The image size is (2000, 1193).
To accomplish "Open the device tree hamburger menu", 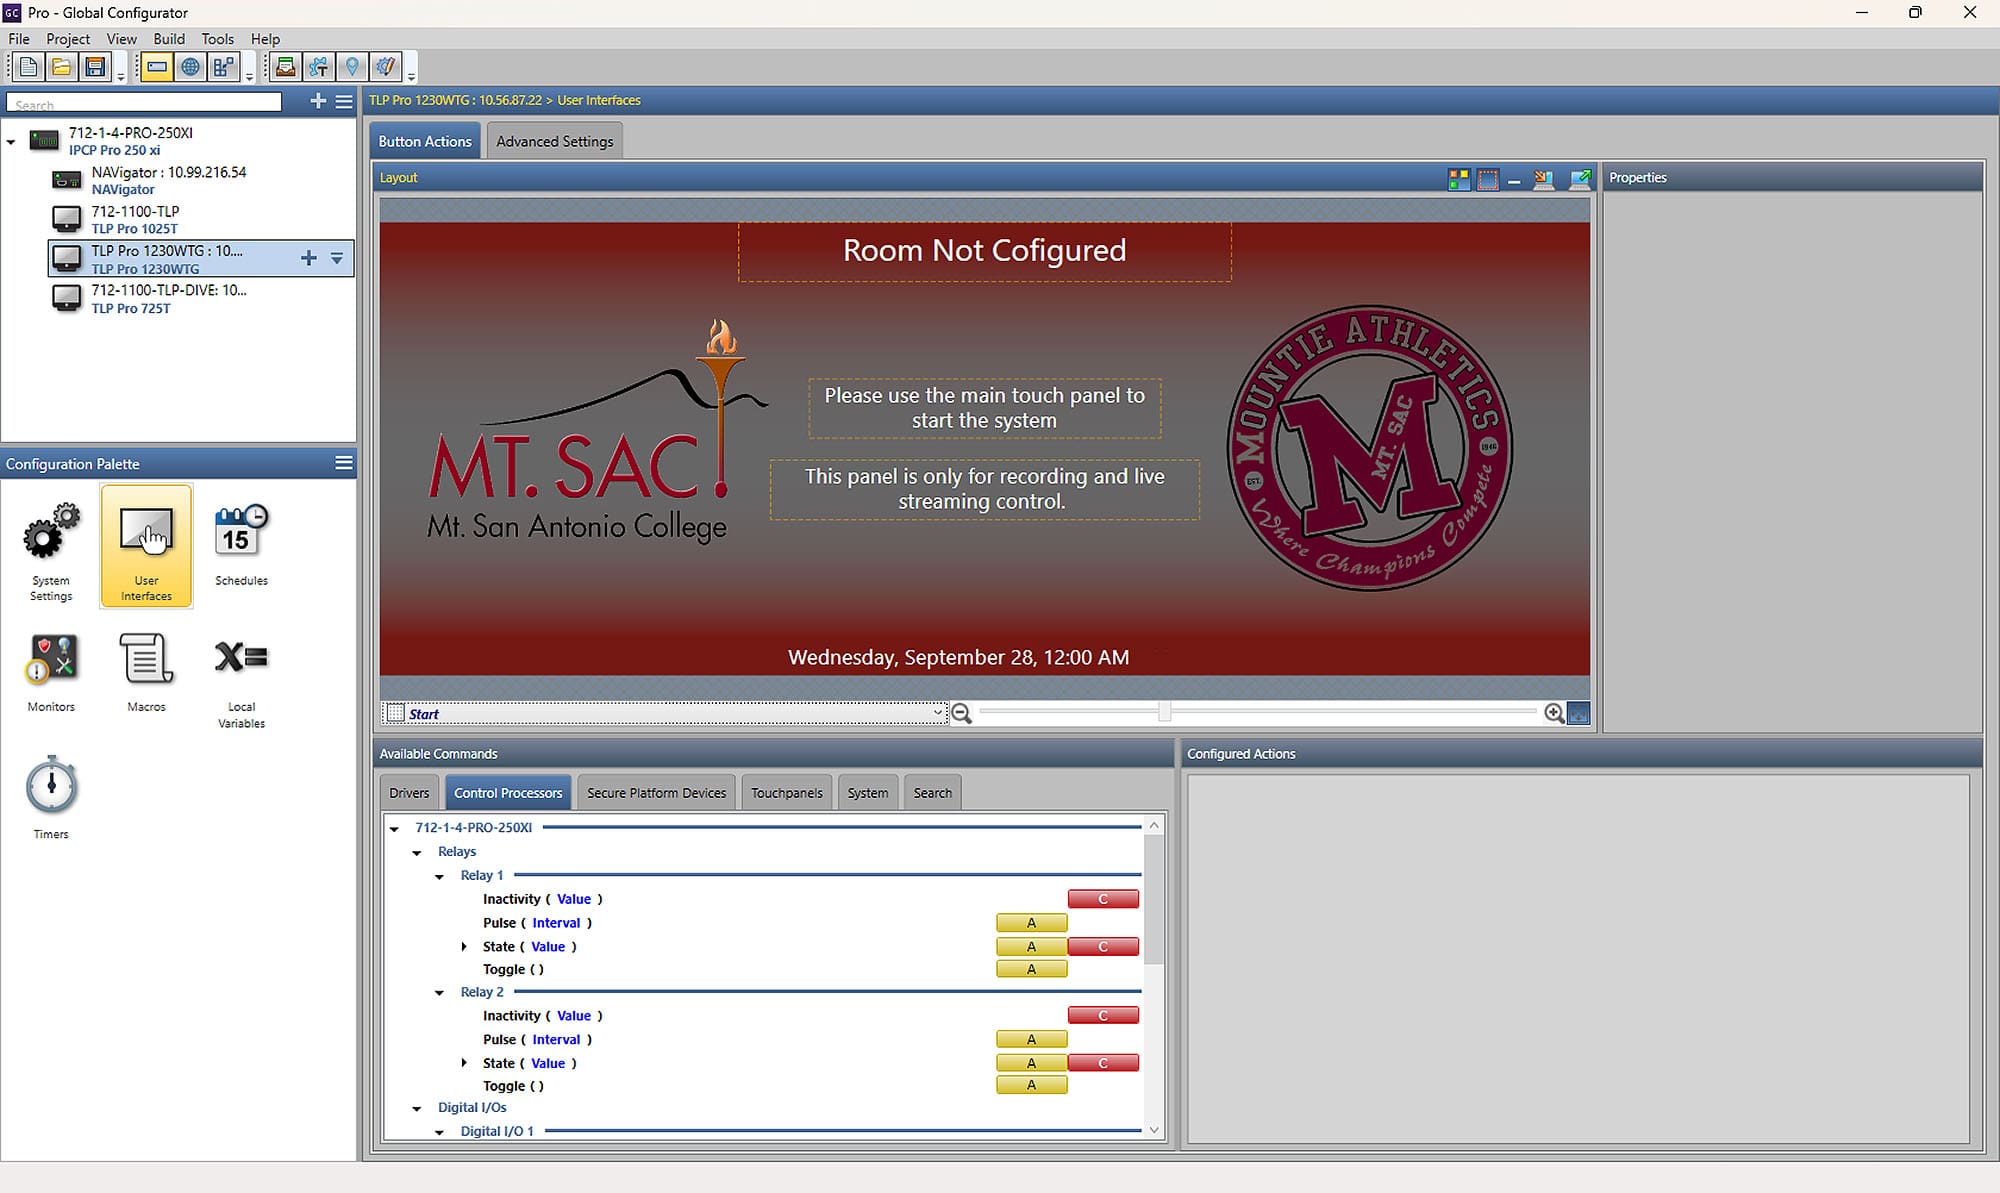I will pos(344,101).
